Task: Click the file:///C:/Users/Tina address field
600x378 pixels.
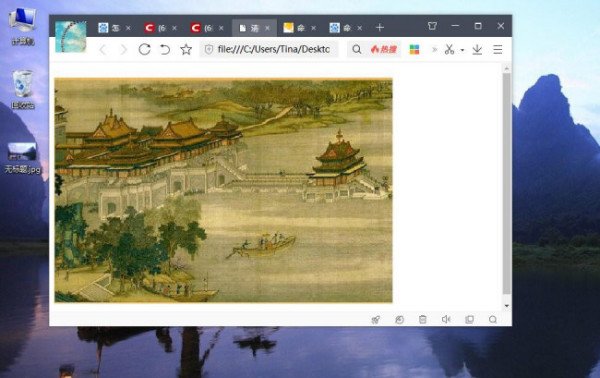Action: (x=269, y=49)
